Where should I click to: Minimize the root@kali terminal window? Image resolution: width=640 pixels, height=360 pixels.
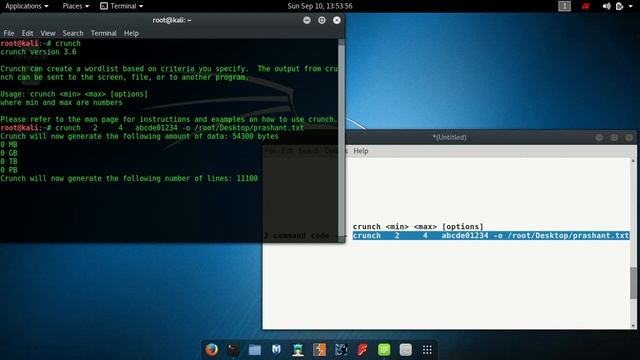pos(307,20)
